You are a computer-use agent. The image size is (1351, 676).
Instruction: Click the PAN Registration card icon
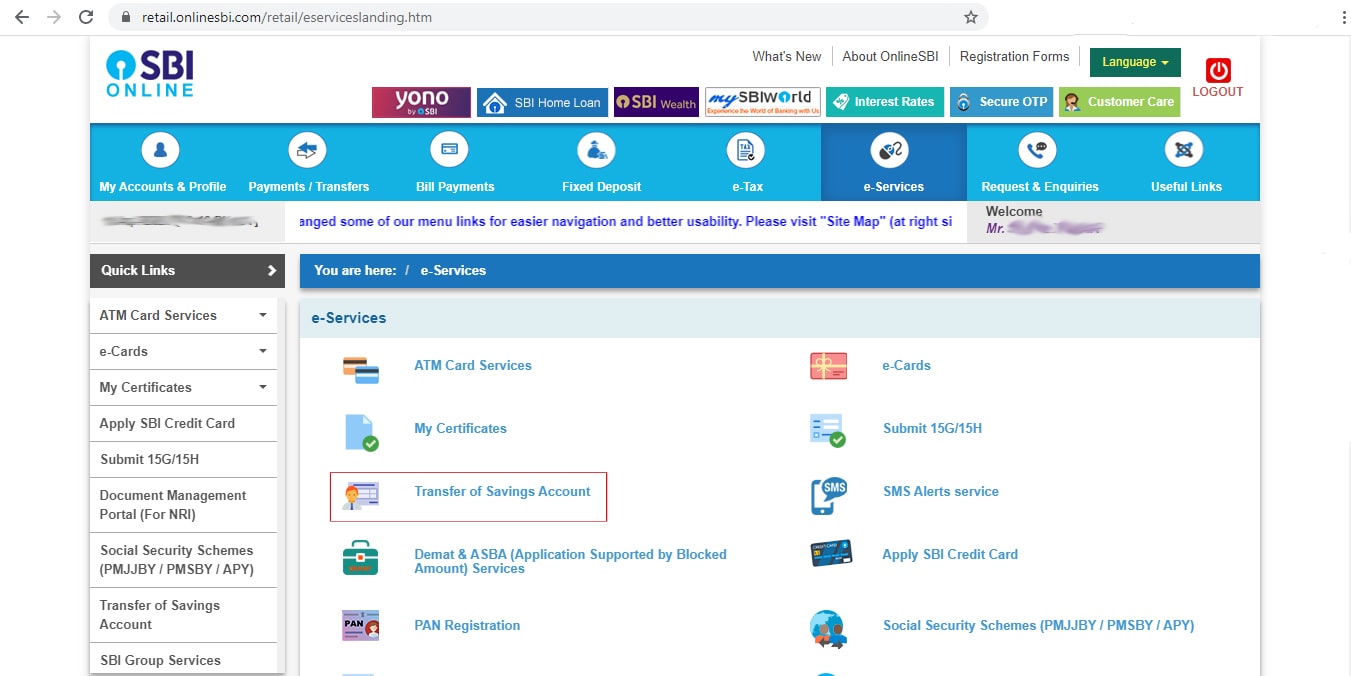pos(361,625)
